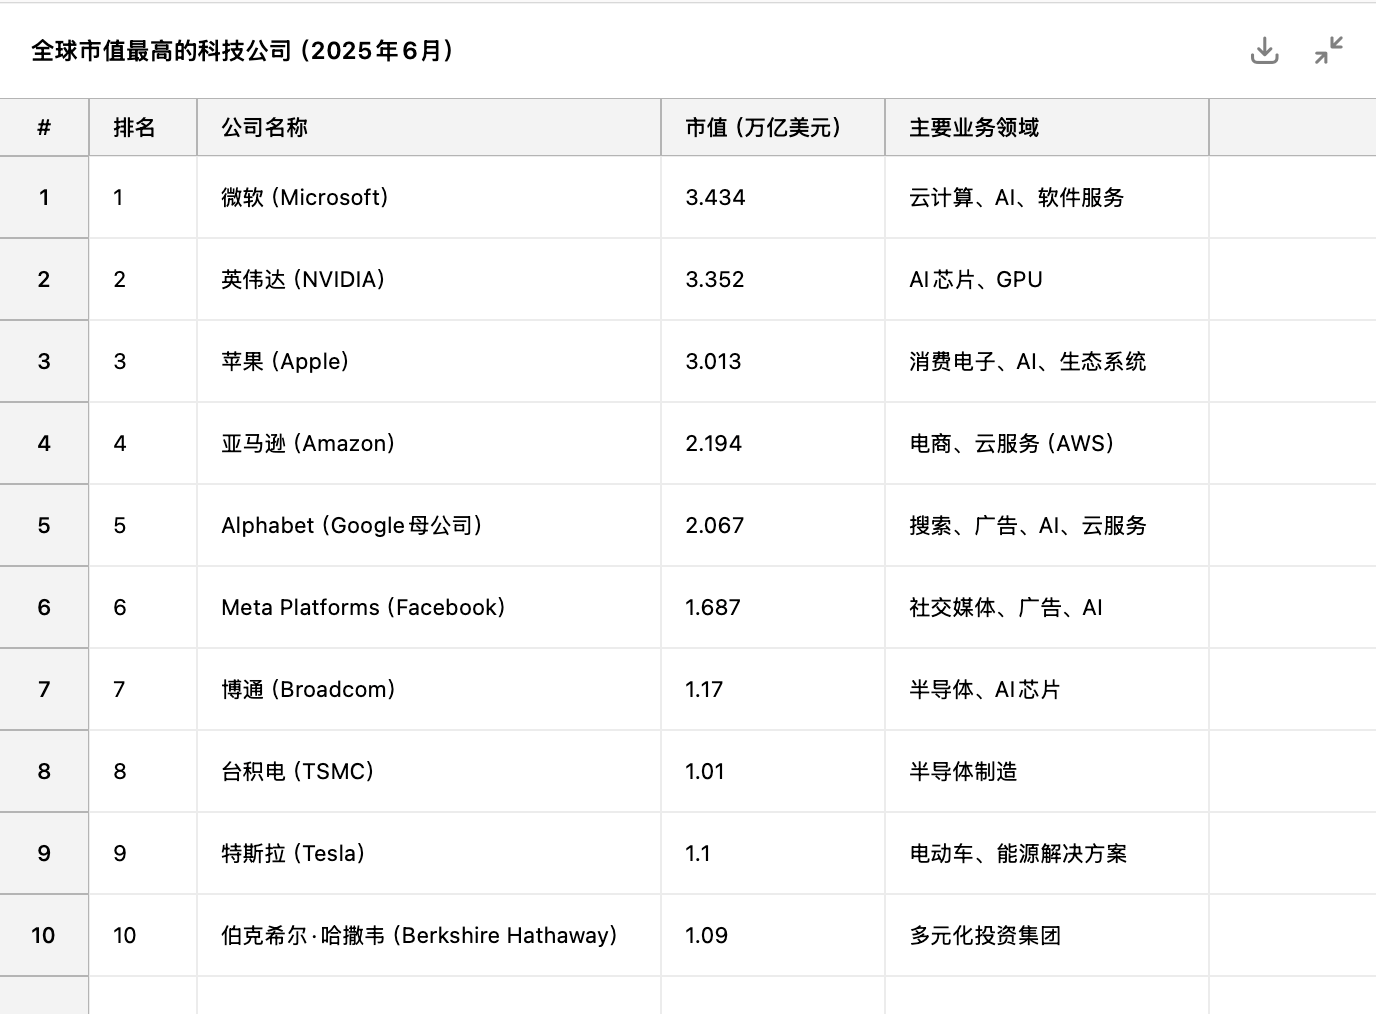Select market cap value 1.09
The width and height of the screenshot is (1376, 1014).
pyautogui.click(x=773, y=935)
